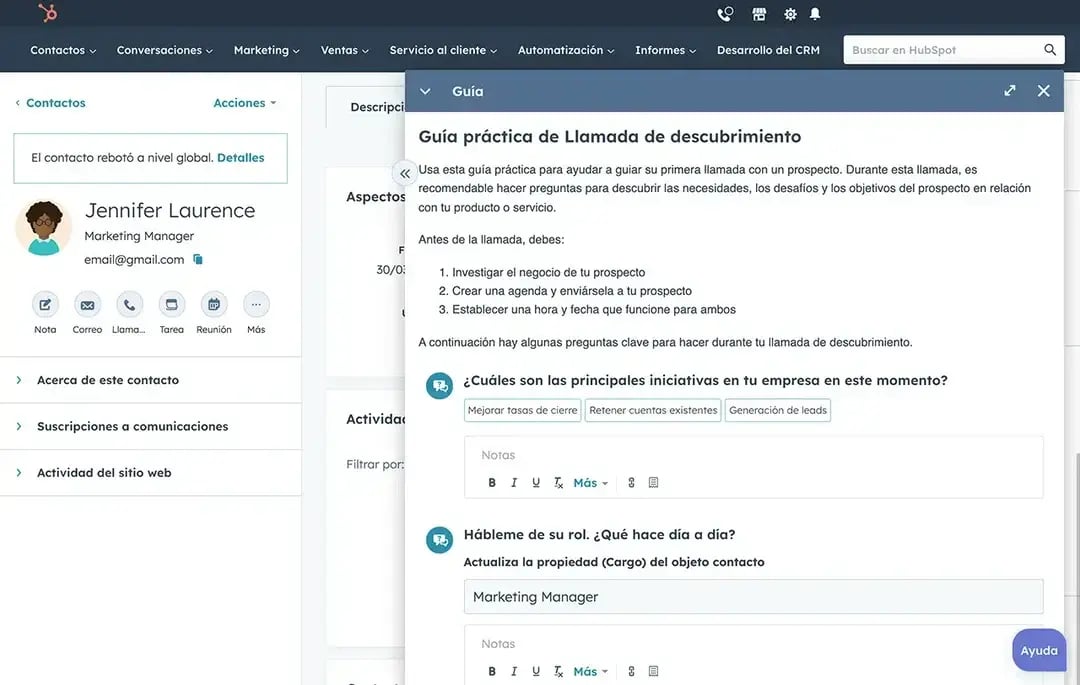Expand Actividad del sitio web section
1080x685 pixels.
(x=150, y=472)
